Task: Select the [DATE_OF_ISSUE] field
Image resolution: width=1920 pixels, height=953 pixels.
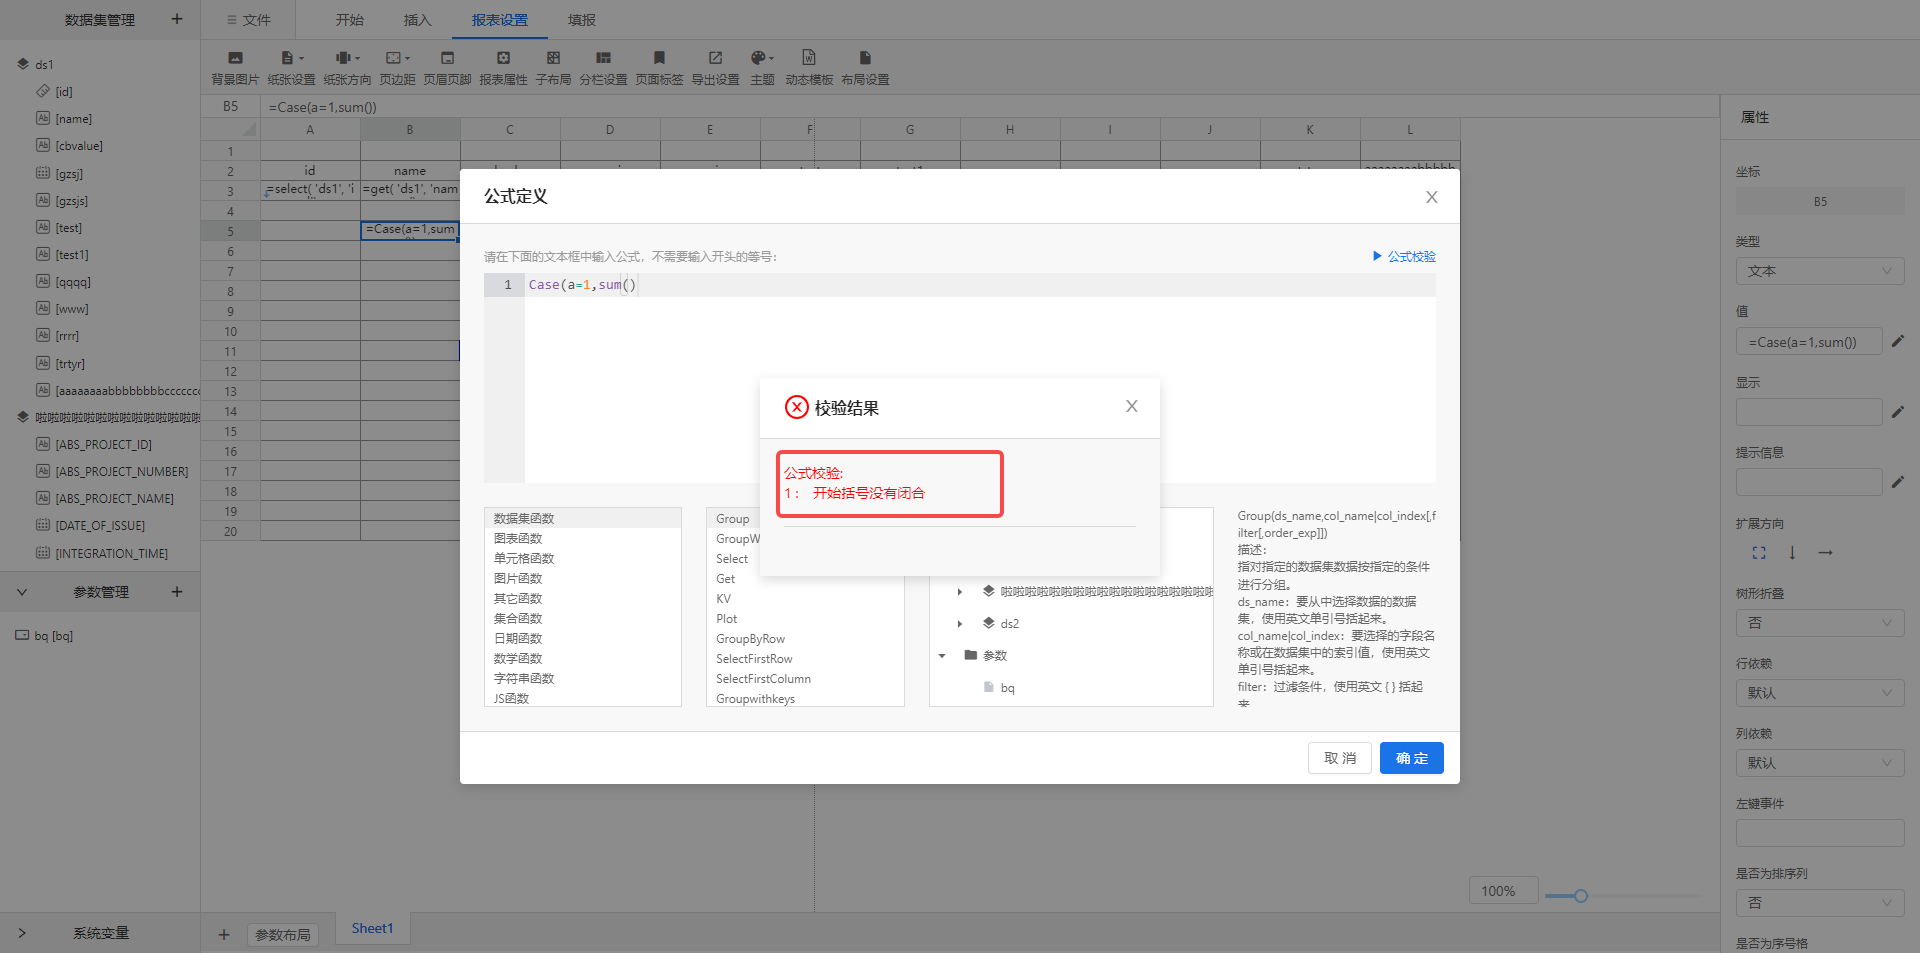Action: [100, 526]
